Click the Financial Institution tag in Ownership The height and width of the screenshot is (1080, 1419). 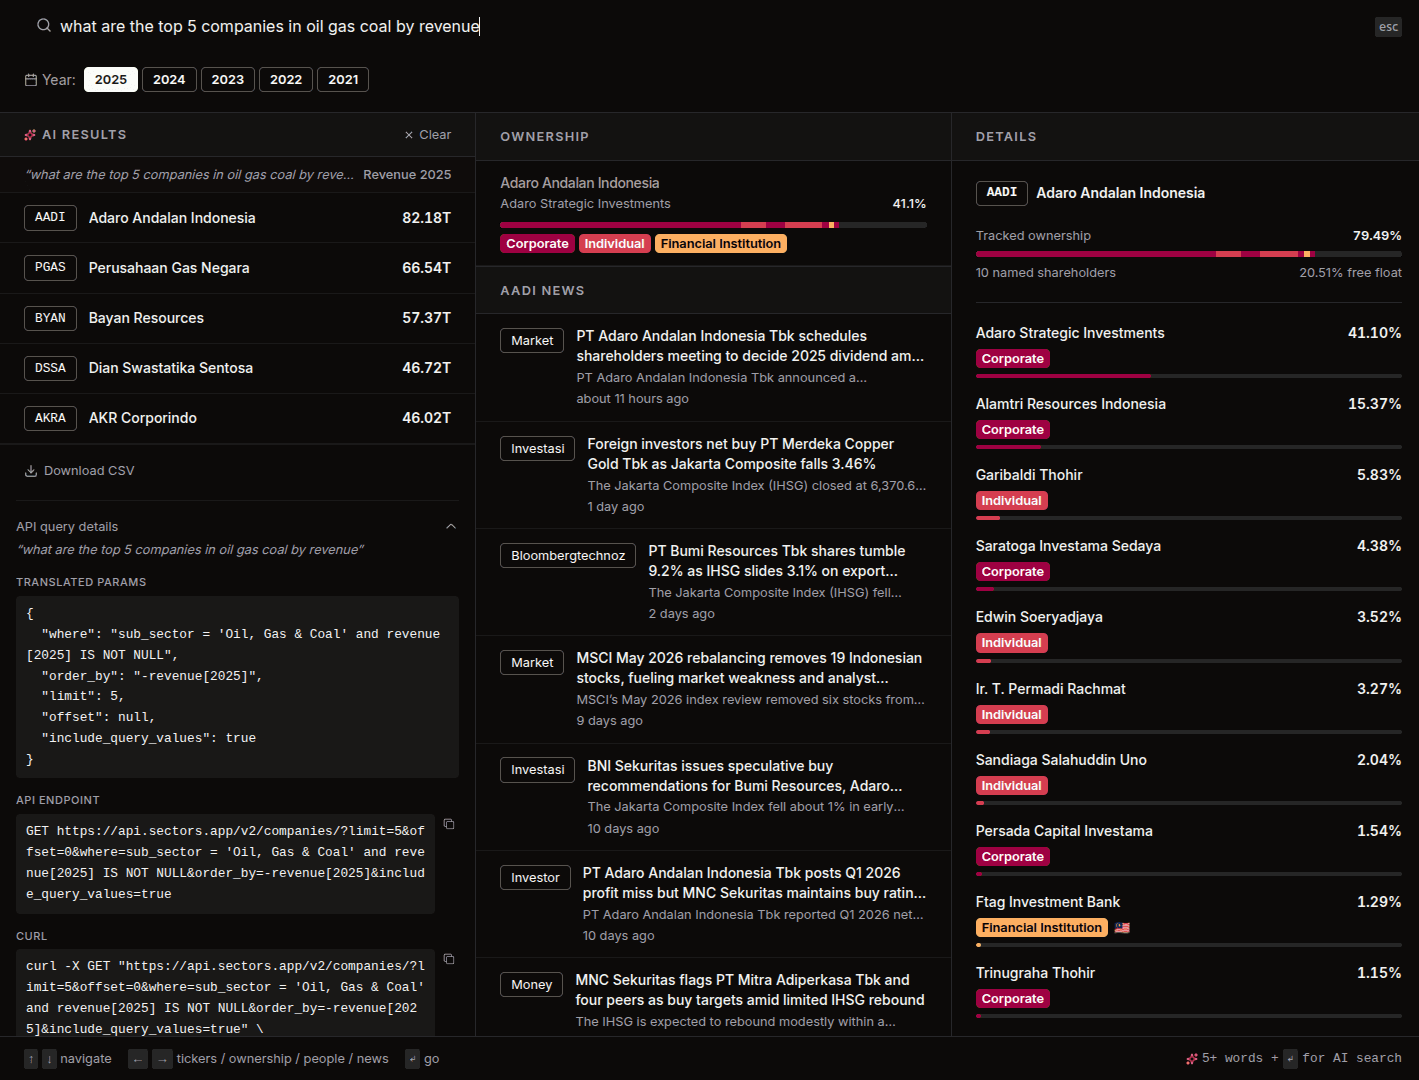click(721, 244)
